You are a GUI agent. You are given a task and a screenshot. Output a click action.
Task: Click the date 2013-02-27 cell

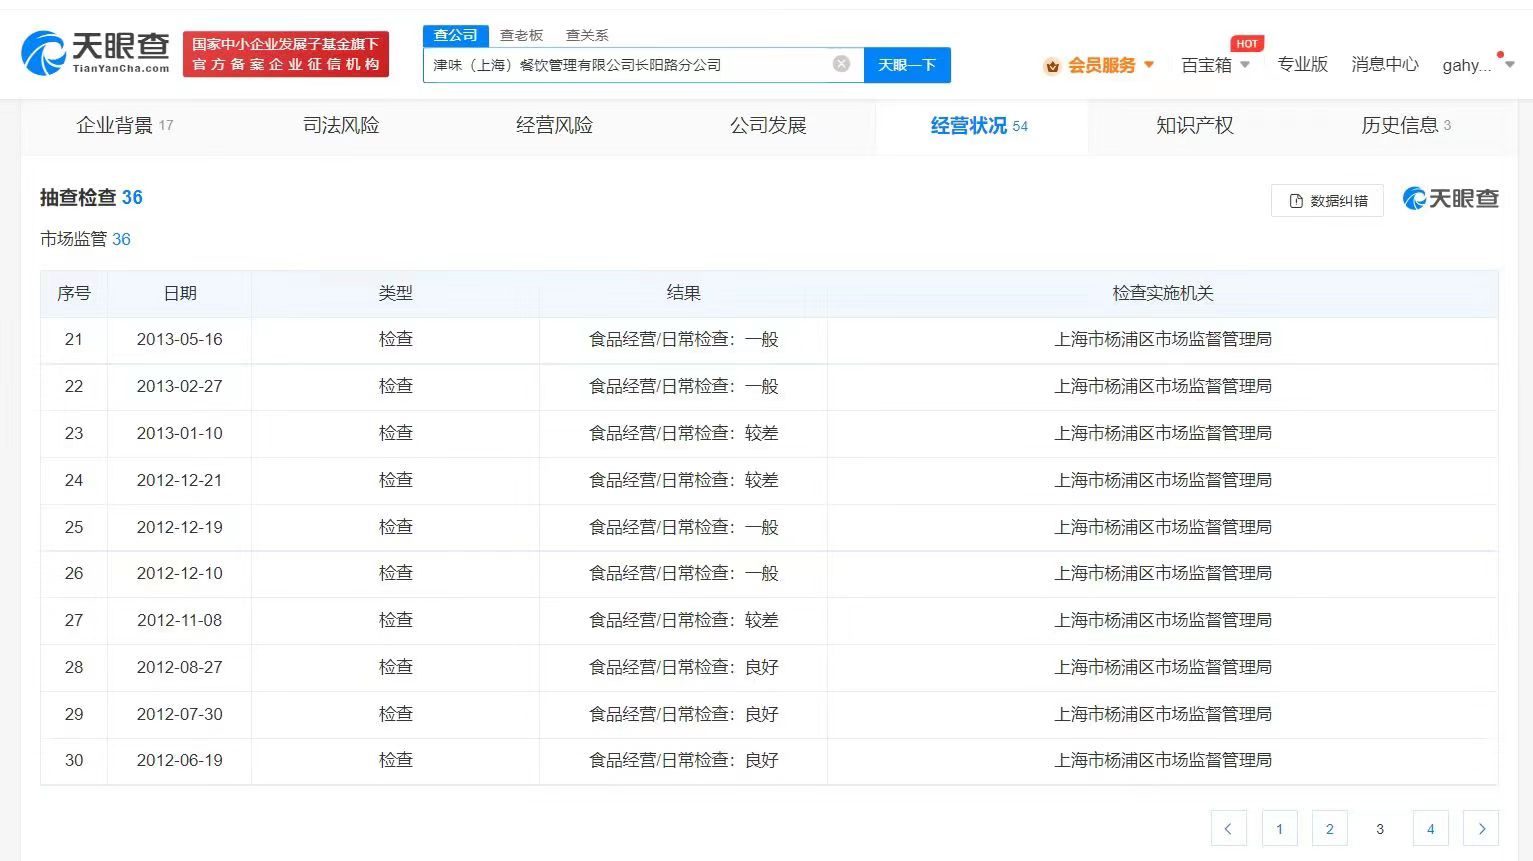pyautogui.click(x=180, y=386)
